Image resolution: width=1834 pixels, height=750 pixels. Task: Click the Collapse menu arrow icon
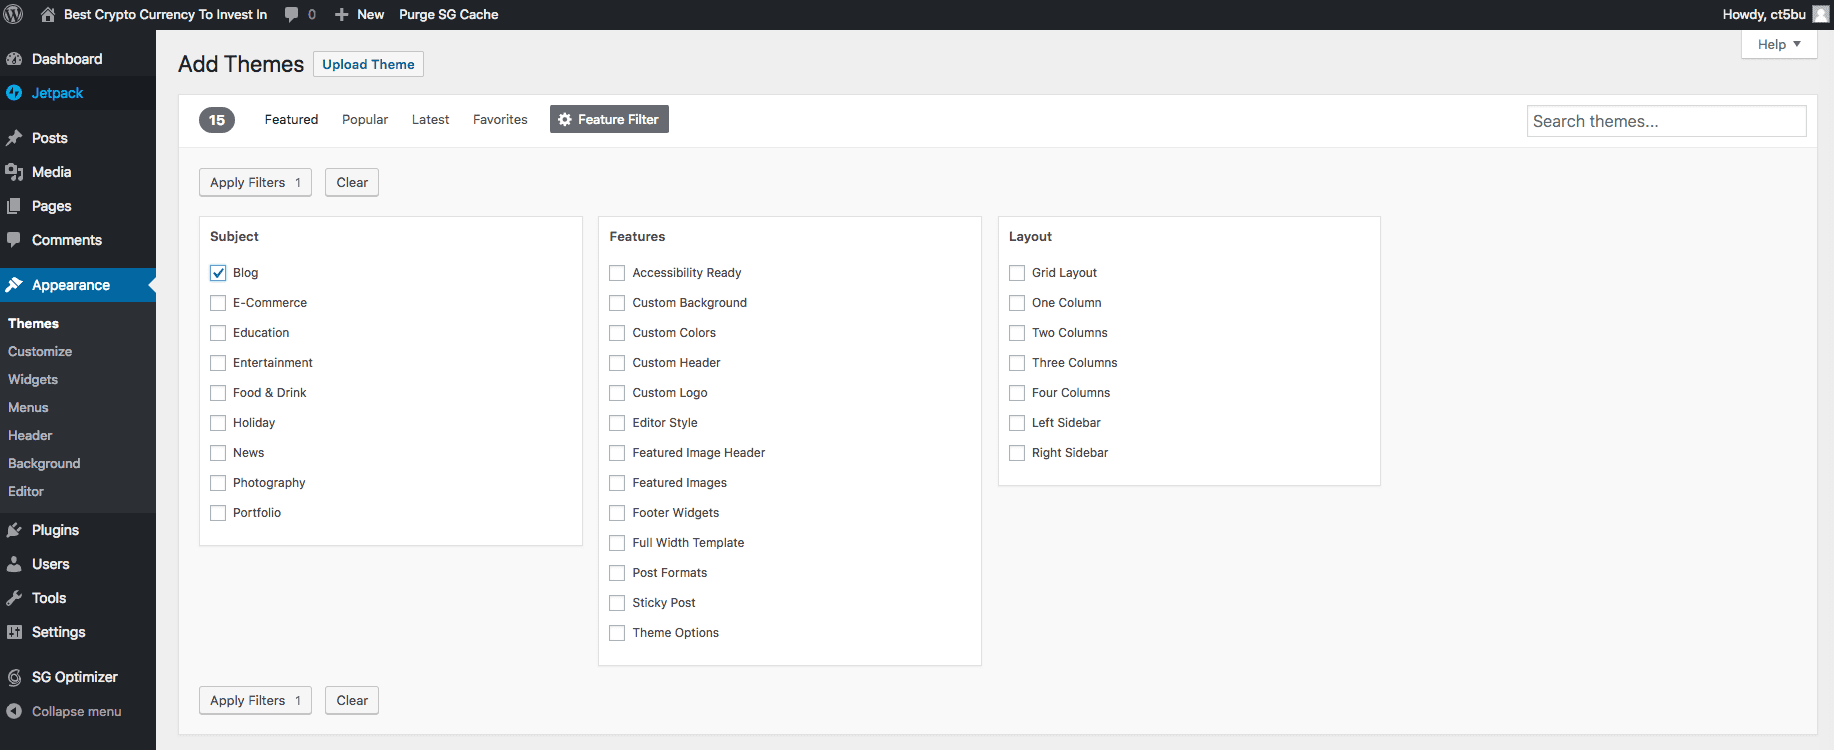[x=14, y=711]
